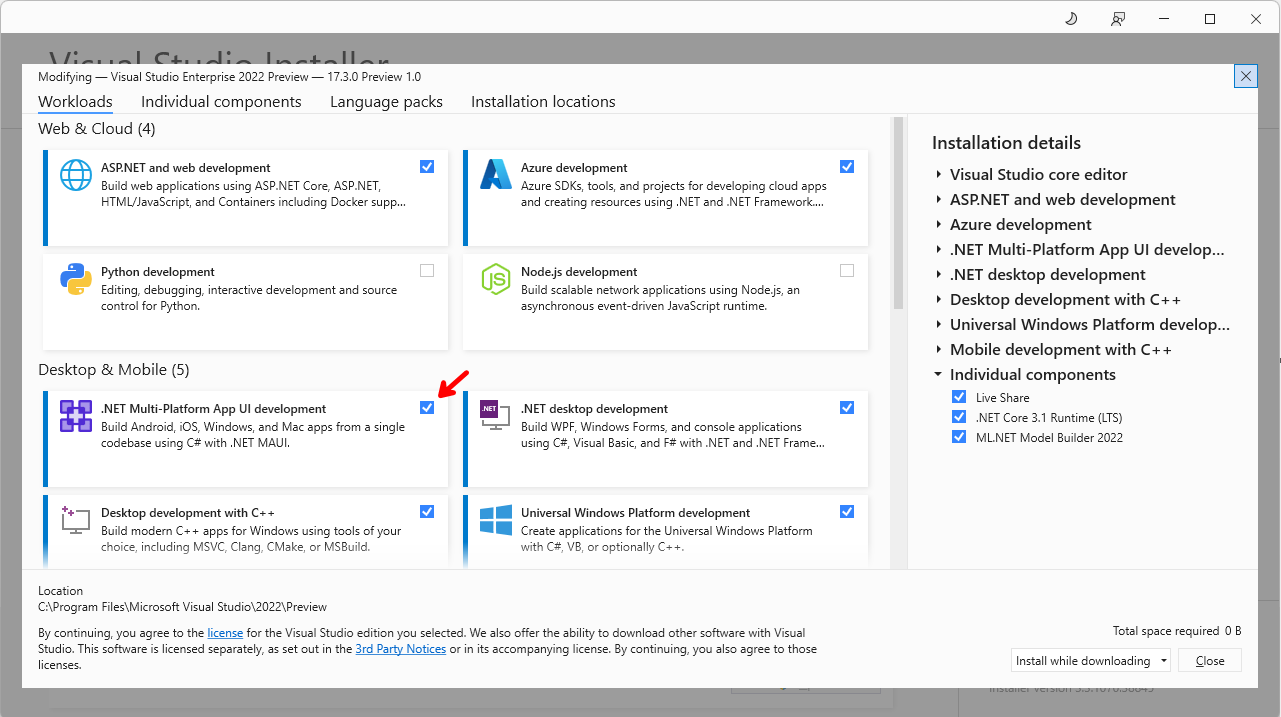Expand Visual Studio core editor details
The width and height of the screenshot is (1281, 717).
[939, 175]
